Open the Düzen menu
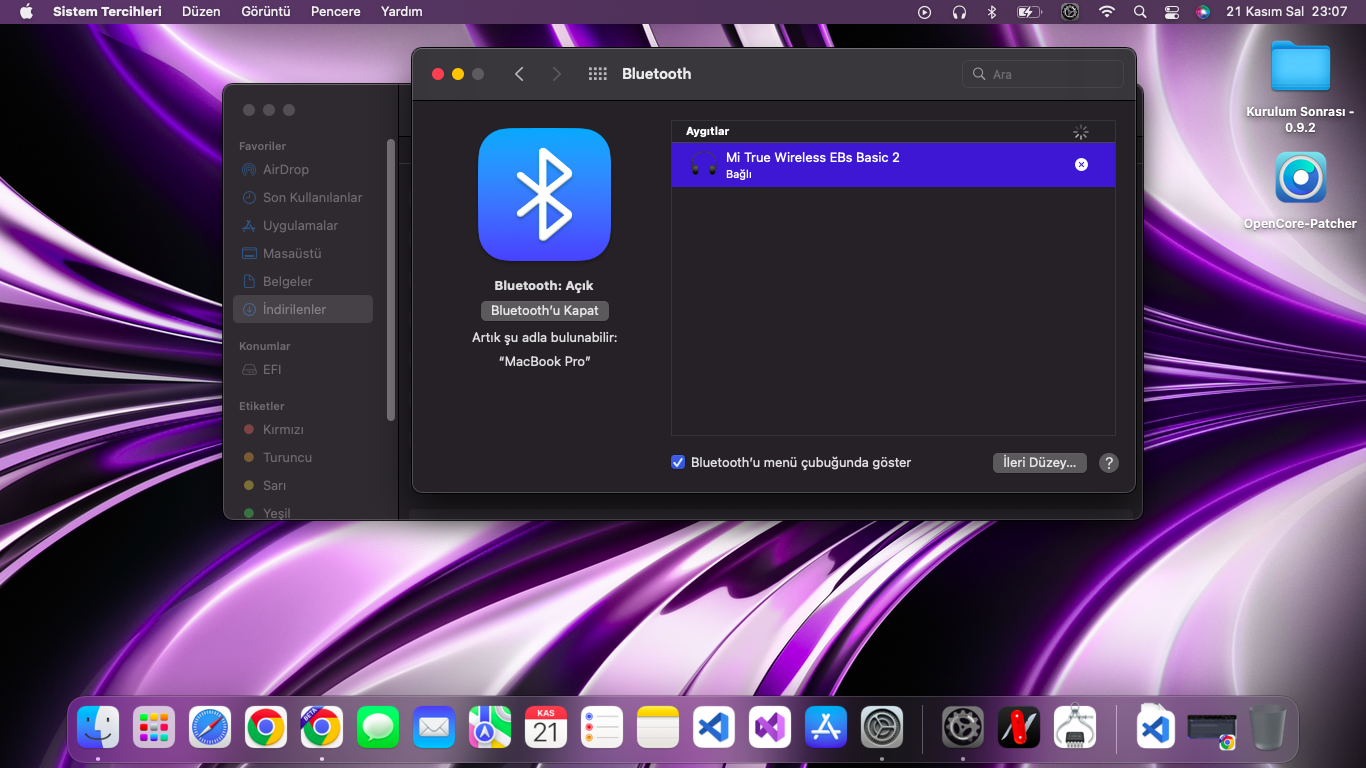 click(x=201, y=12)
